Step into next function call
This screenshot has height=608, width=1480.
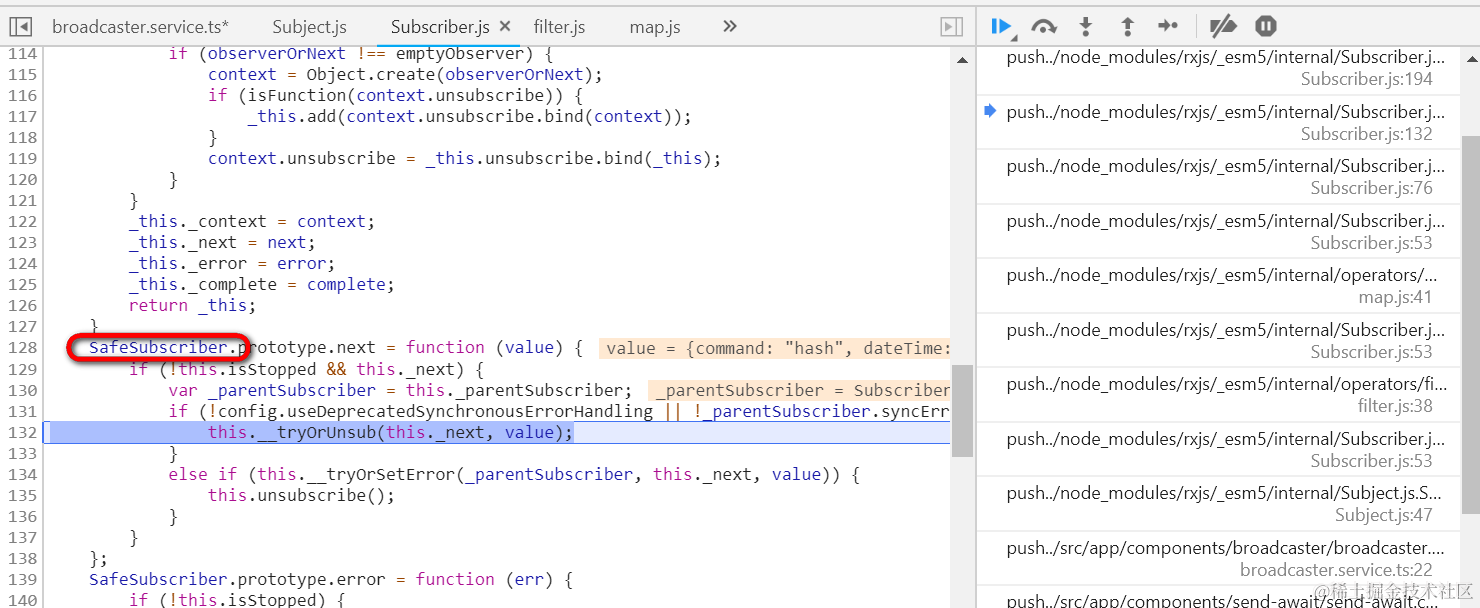[x=1086, y=27]
